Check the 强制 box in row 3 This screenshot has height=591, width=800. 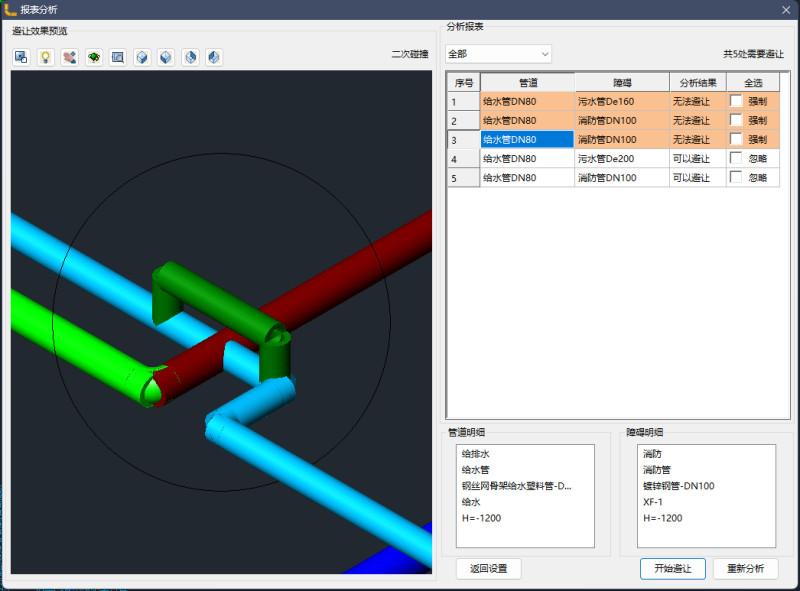click(736, 139)
